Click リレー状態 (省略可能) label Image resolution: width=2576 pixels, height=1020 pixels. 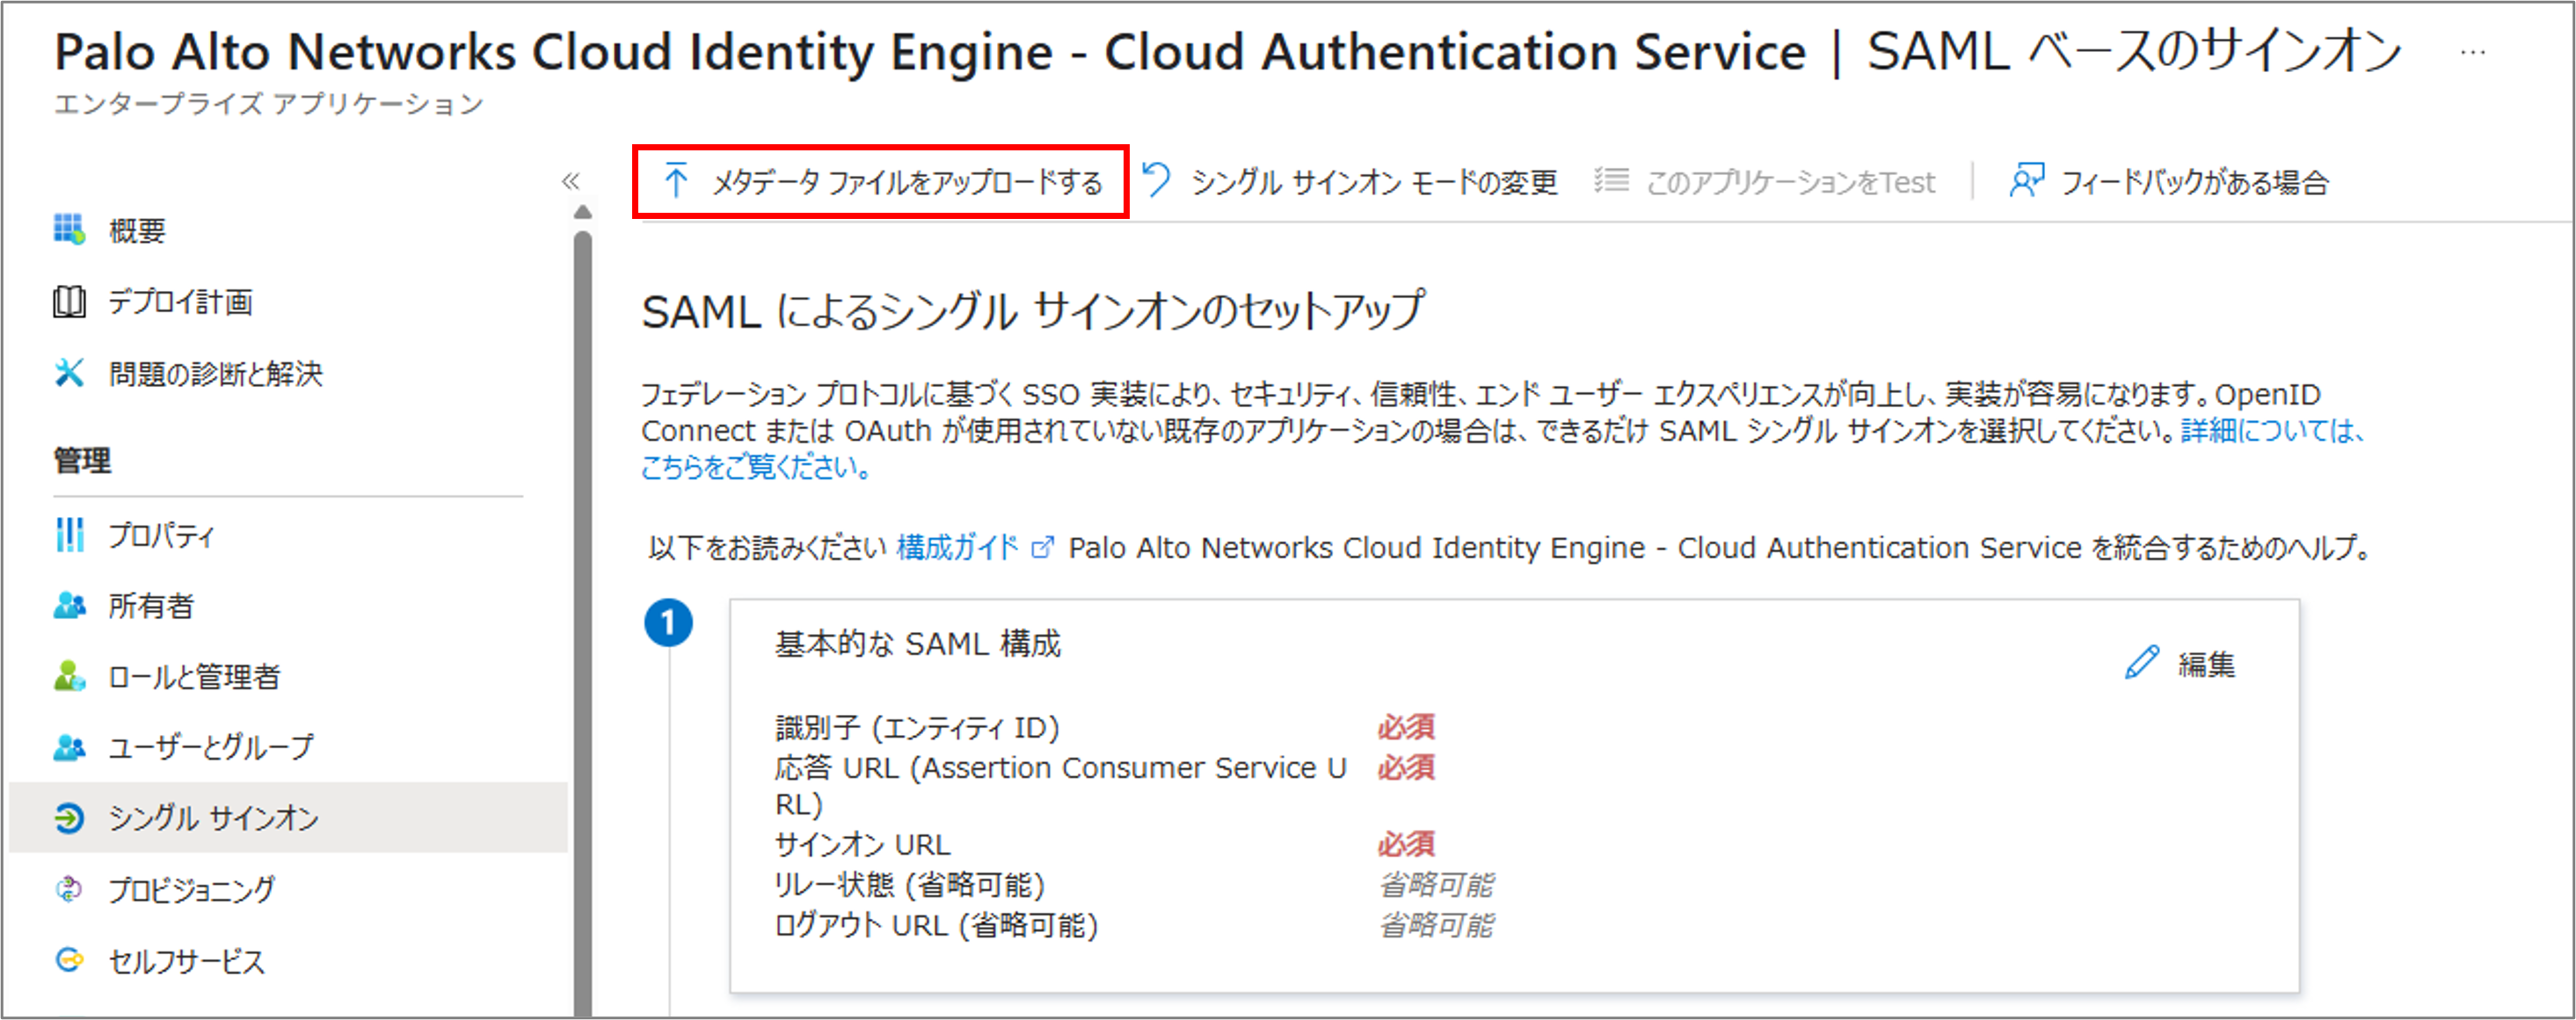910,885
